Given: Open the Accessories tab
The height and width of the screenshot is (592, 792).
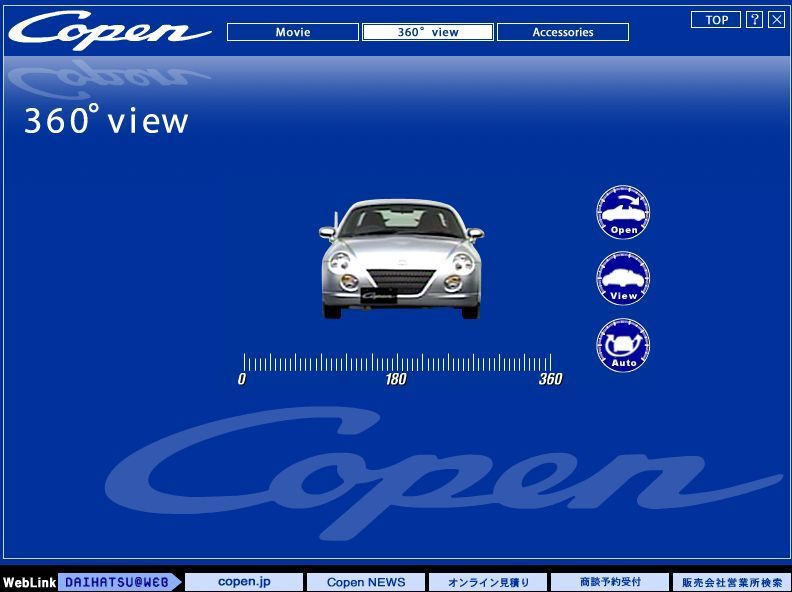Looking at the screenshot, I should (563, 32).
